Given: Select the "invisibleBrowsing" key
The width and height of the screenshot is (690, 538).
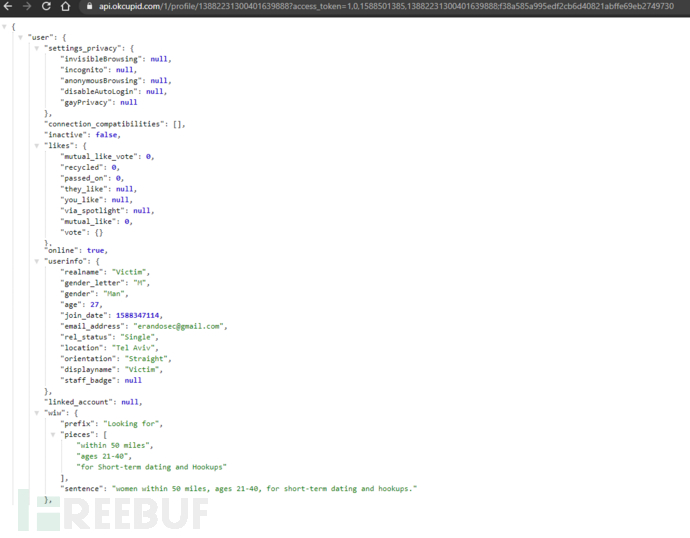Looking at the screenshot, I should click(101, 59).
